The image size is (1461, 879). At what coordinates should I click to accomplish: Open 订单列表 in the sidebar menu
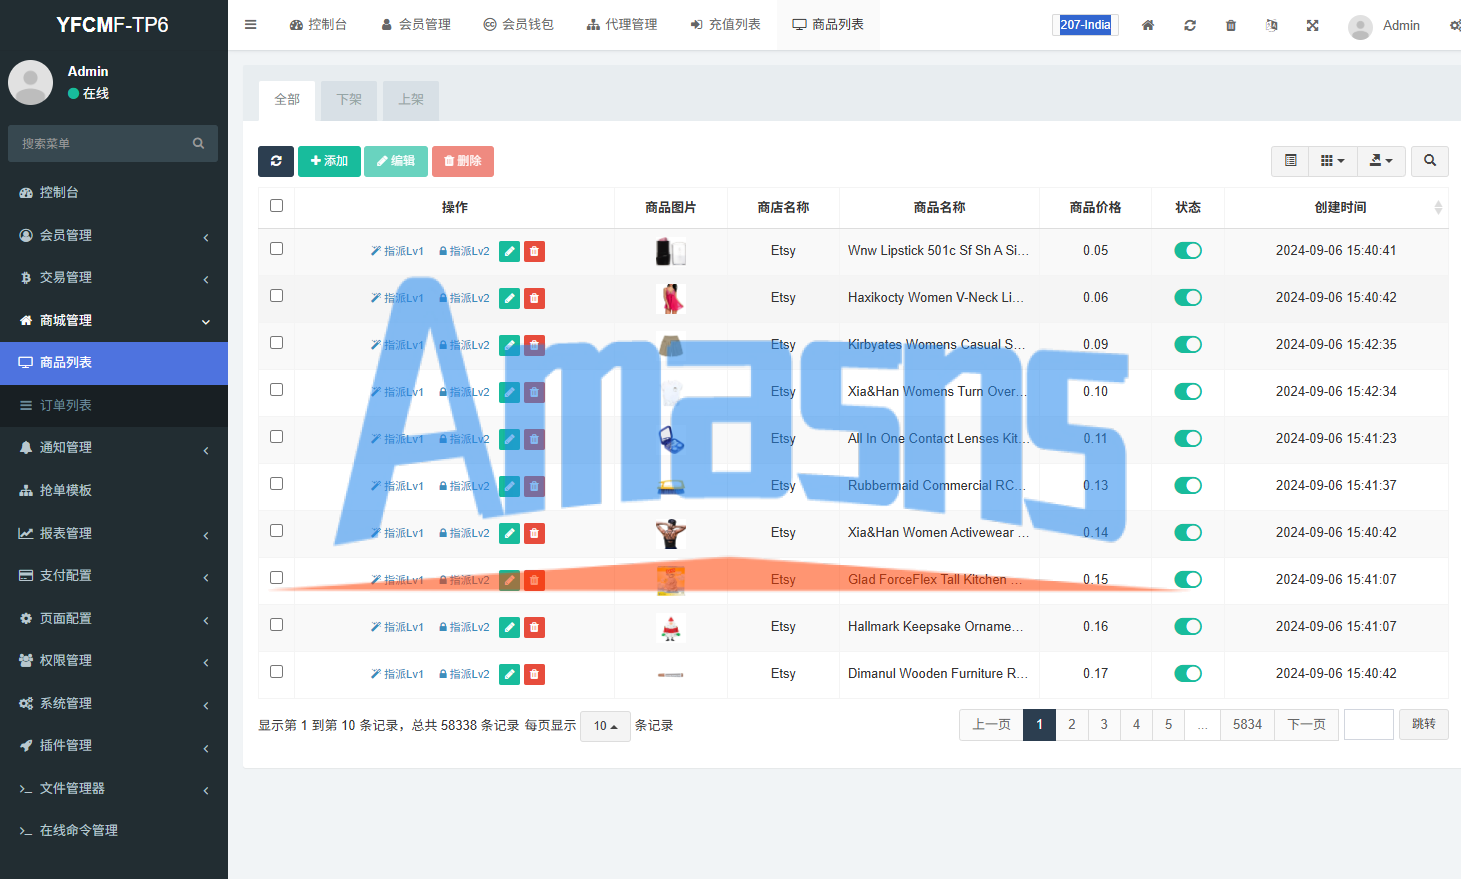click(114, 405)
